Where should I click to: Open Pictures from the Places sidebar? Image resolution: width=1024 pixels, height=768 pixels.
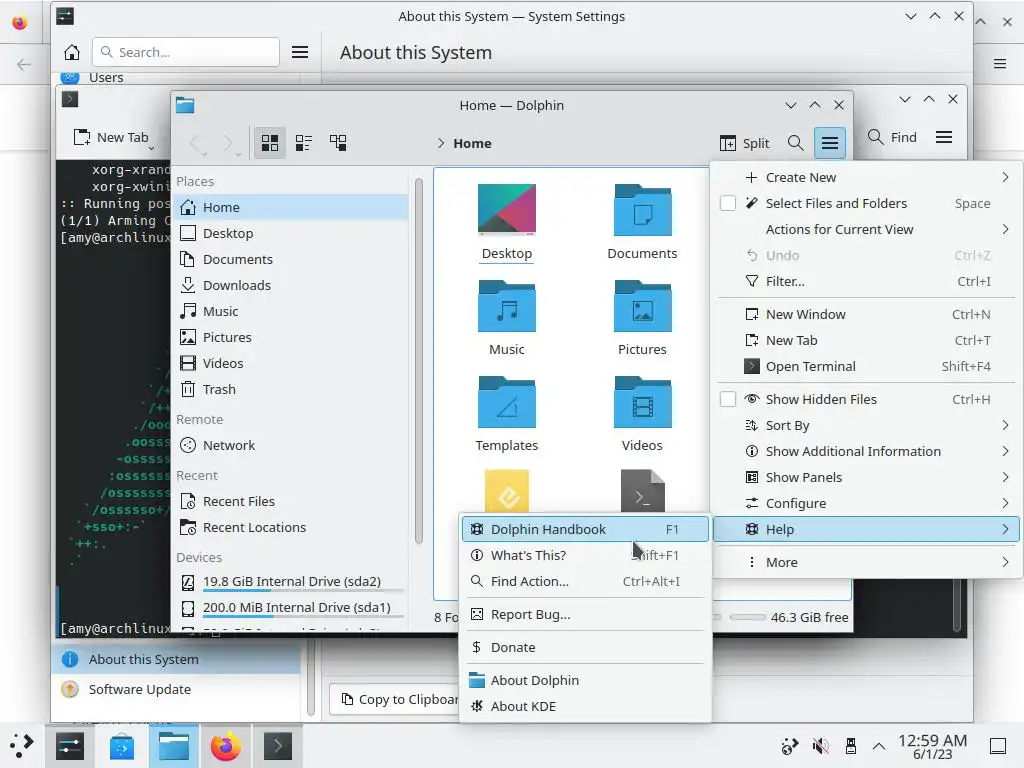pyautogui.click(x=290, y=337)
